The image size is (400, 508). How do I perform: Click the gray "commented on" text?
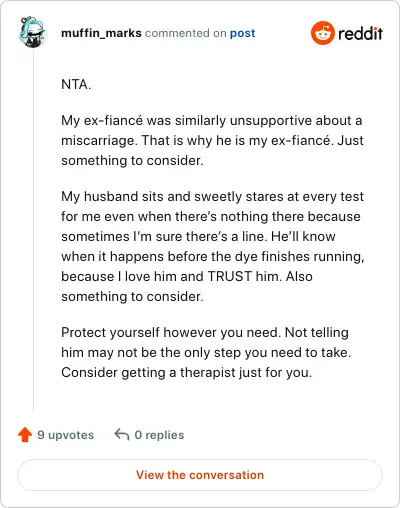click(186, 33)
